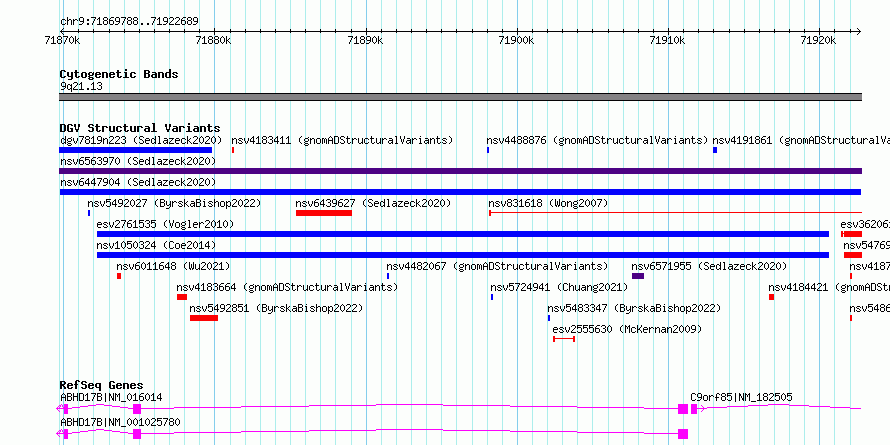Screen dimensions: 890x445
Task: Select the nsv6563970 purple variant bar
Action: point(460,171)
